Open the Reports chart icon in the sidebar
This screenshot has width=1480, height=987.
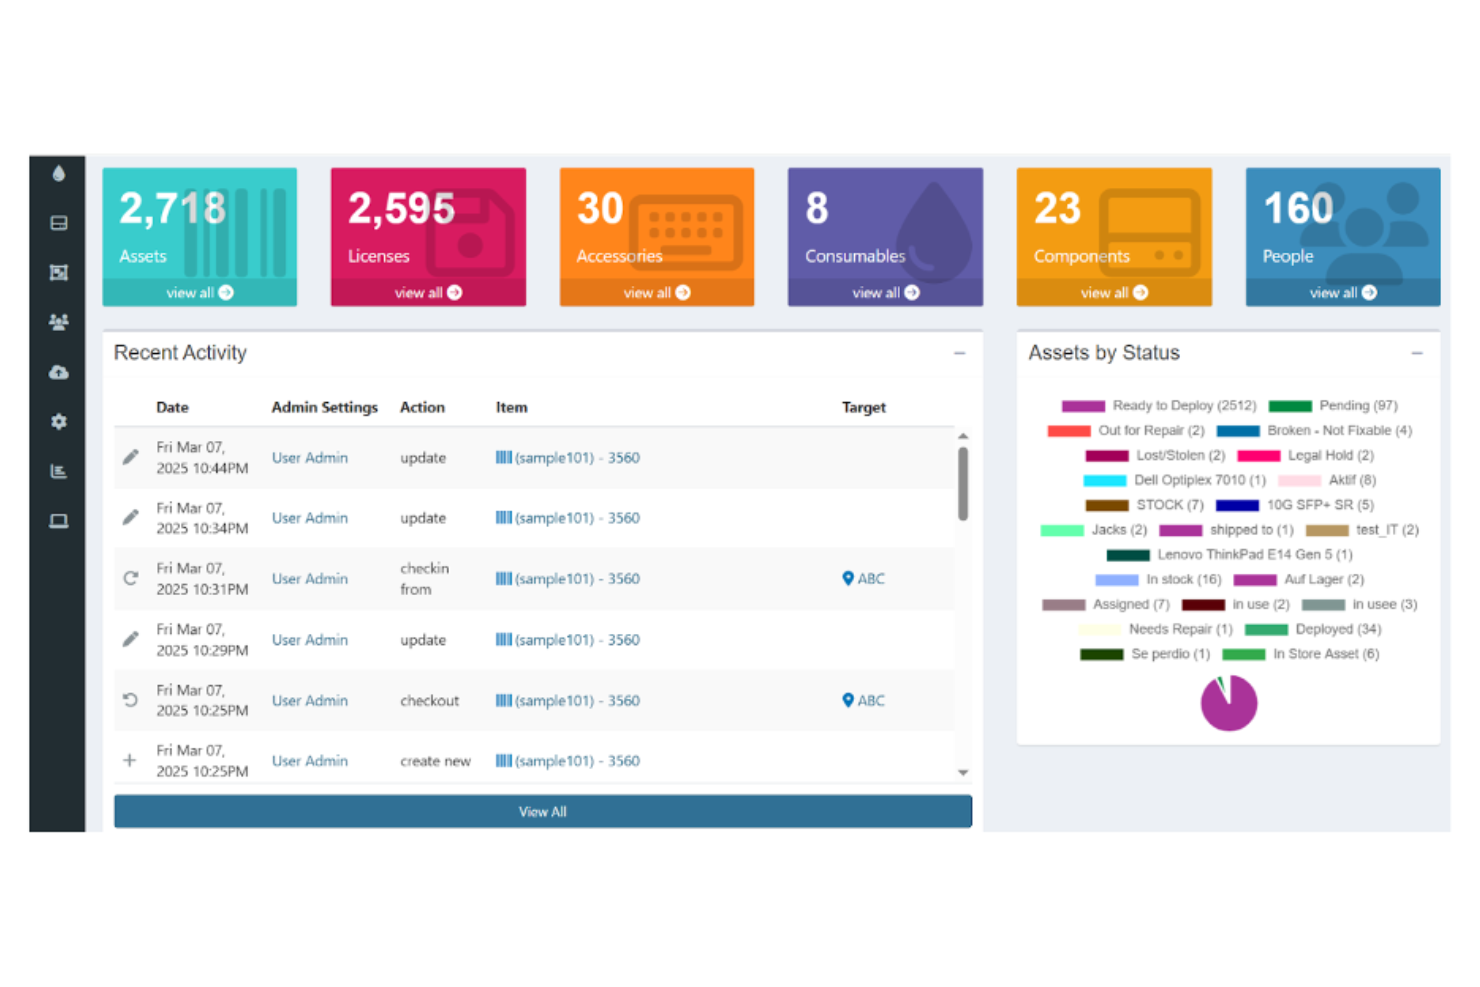click(x=58, y=471)
